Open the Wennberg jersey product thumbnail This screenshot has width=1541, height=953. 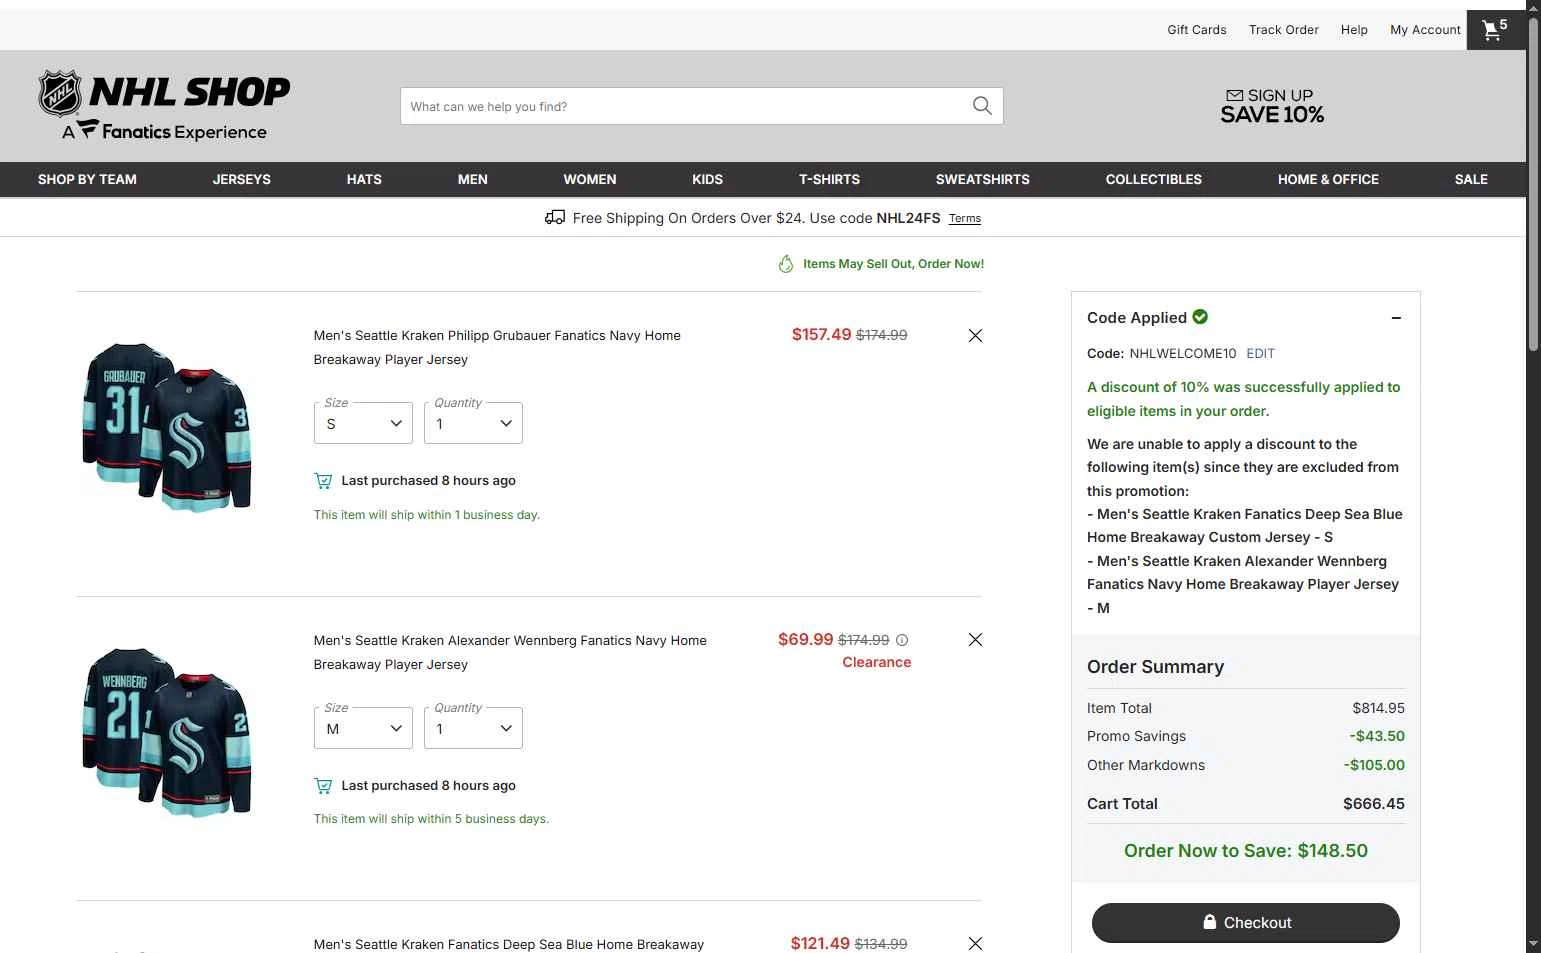[x=166, y=732]
